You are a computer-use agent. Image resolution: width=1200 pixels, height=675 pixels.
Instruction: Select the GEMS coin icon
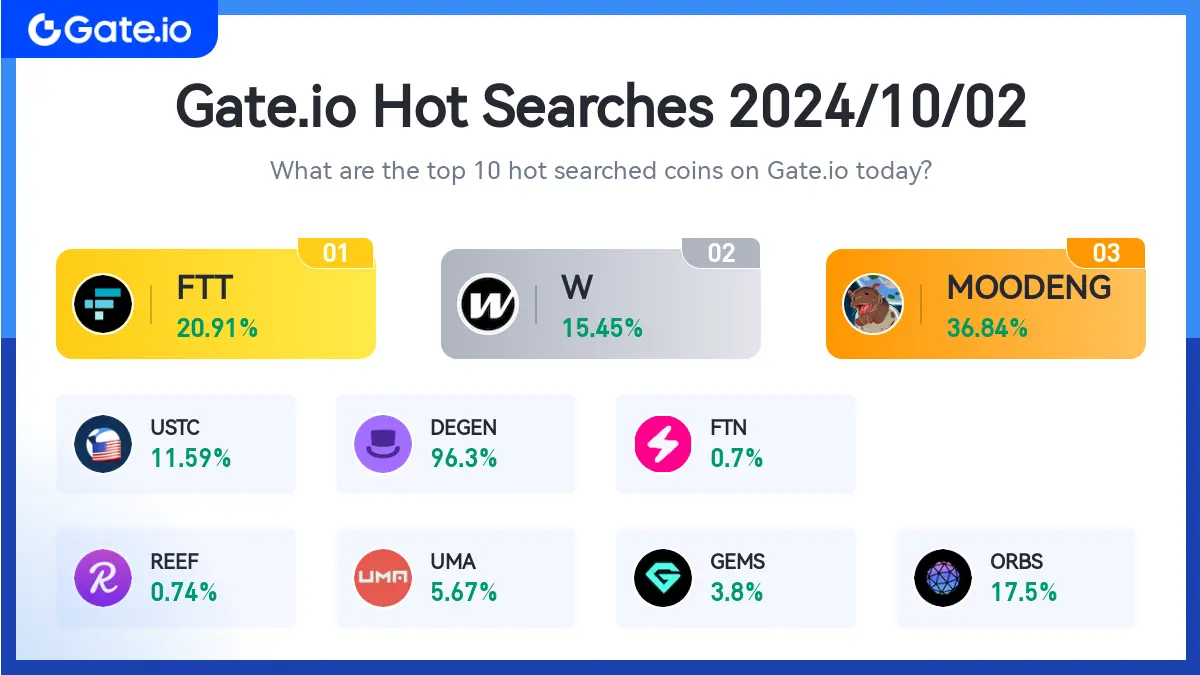pyautogui.click(x=663, y=578)
